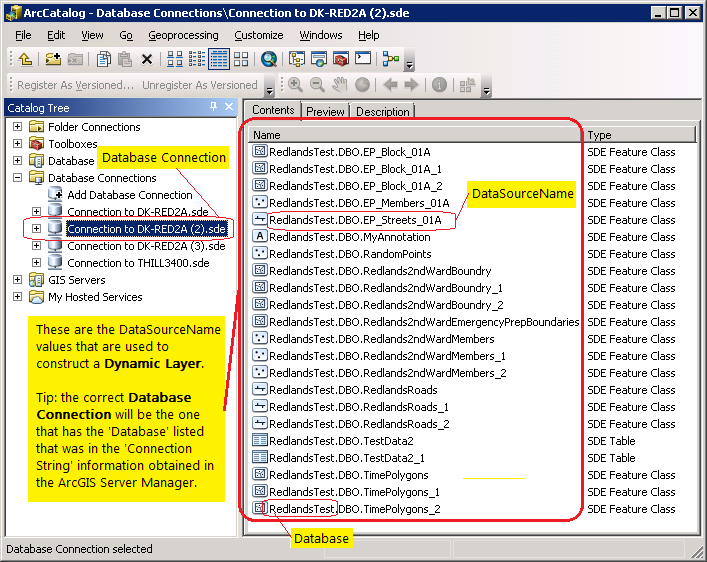Collapse the Database Connections node
Viewport: 707px width, 562px height.
tap(17, 178)
